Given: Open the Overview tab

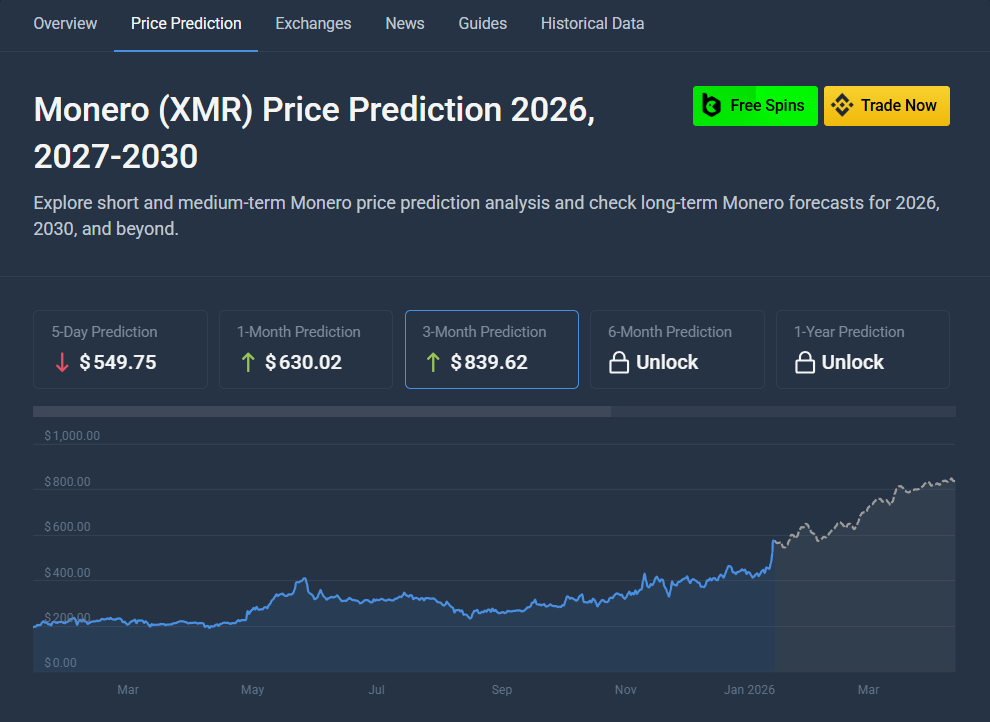Looking at the screenshot, I should tap(65, 23).
